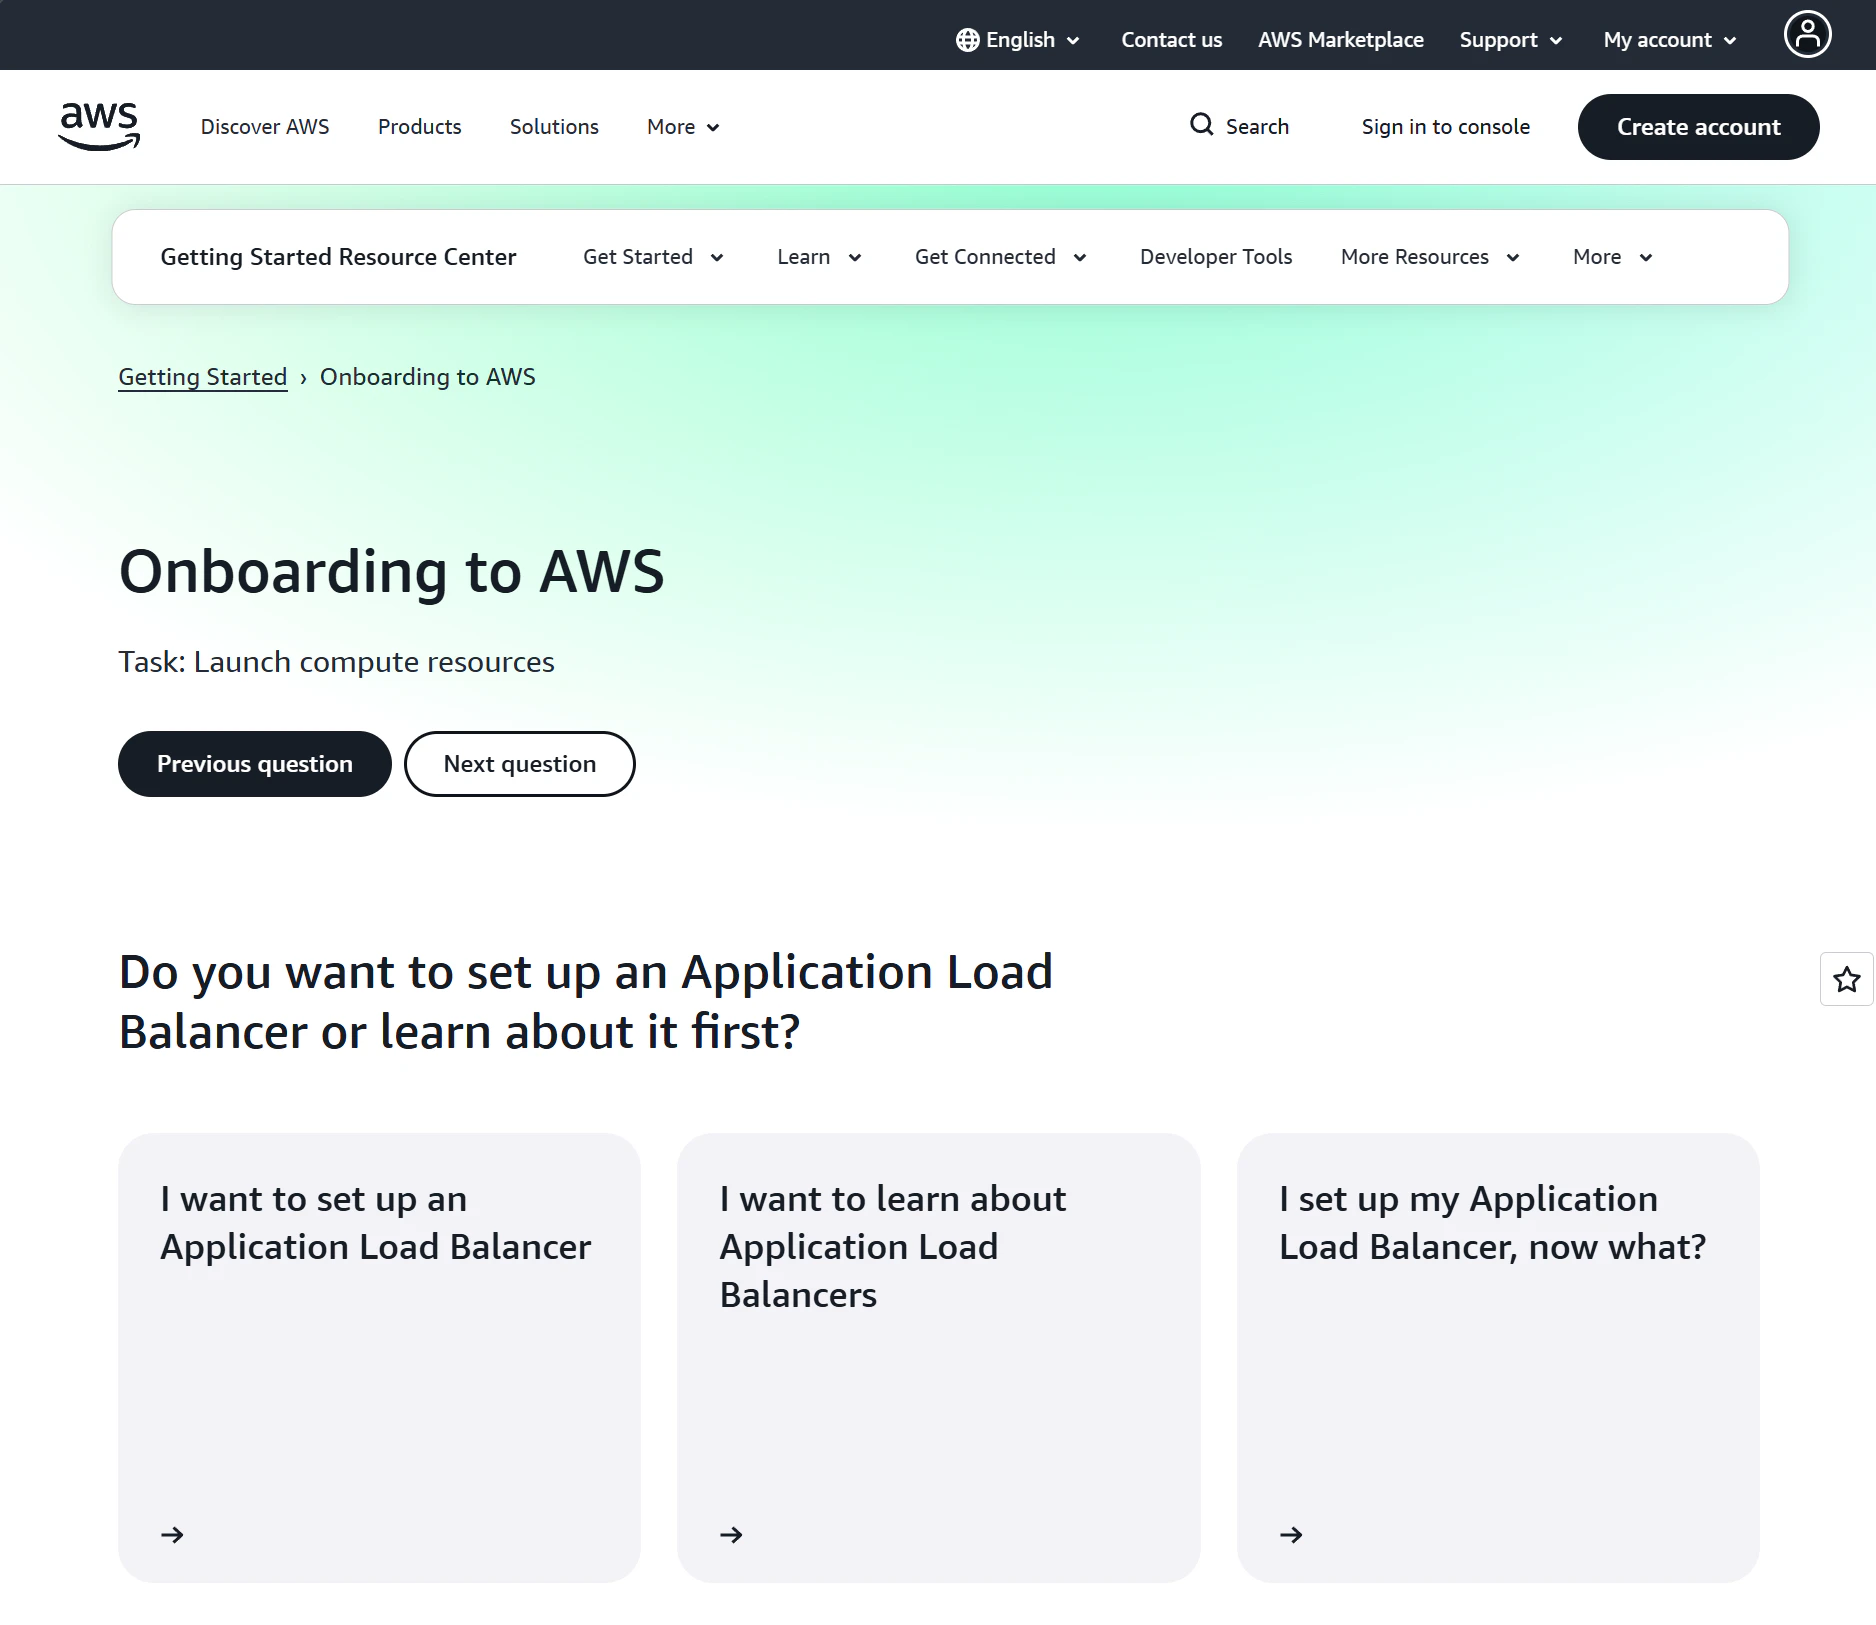This screenshot has width=1876, height=1625.
Task: Click the search magnifier icon
Action: (1201, 125)
